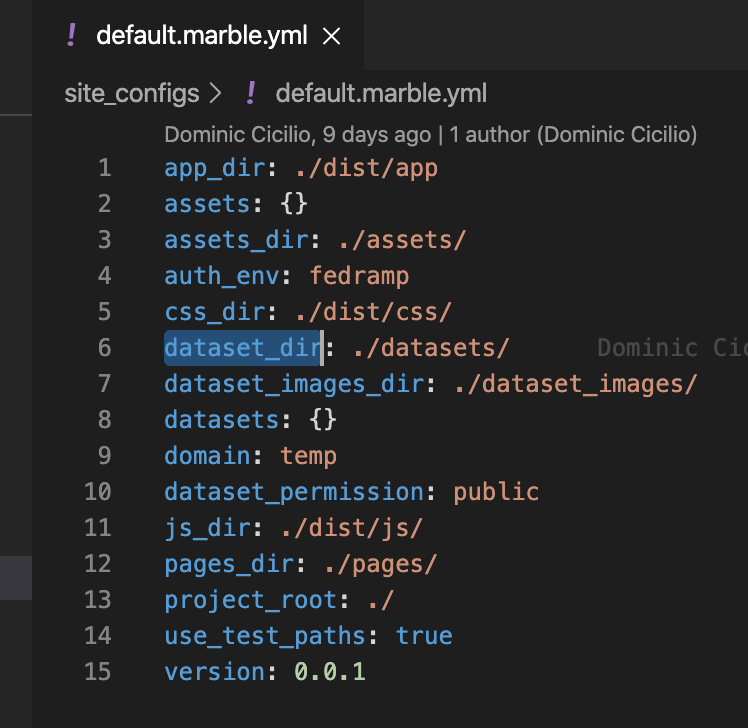Image resolution: width=748 pixels, height=728 pixels.
Task: Click the pages_dir key
Action: pos(229,564)
